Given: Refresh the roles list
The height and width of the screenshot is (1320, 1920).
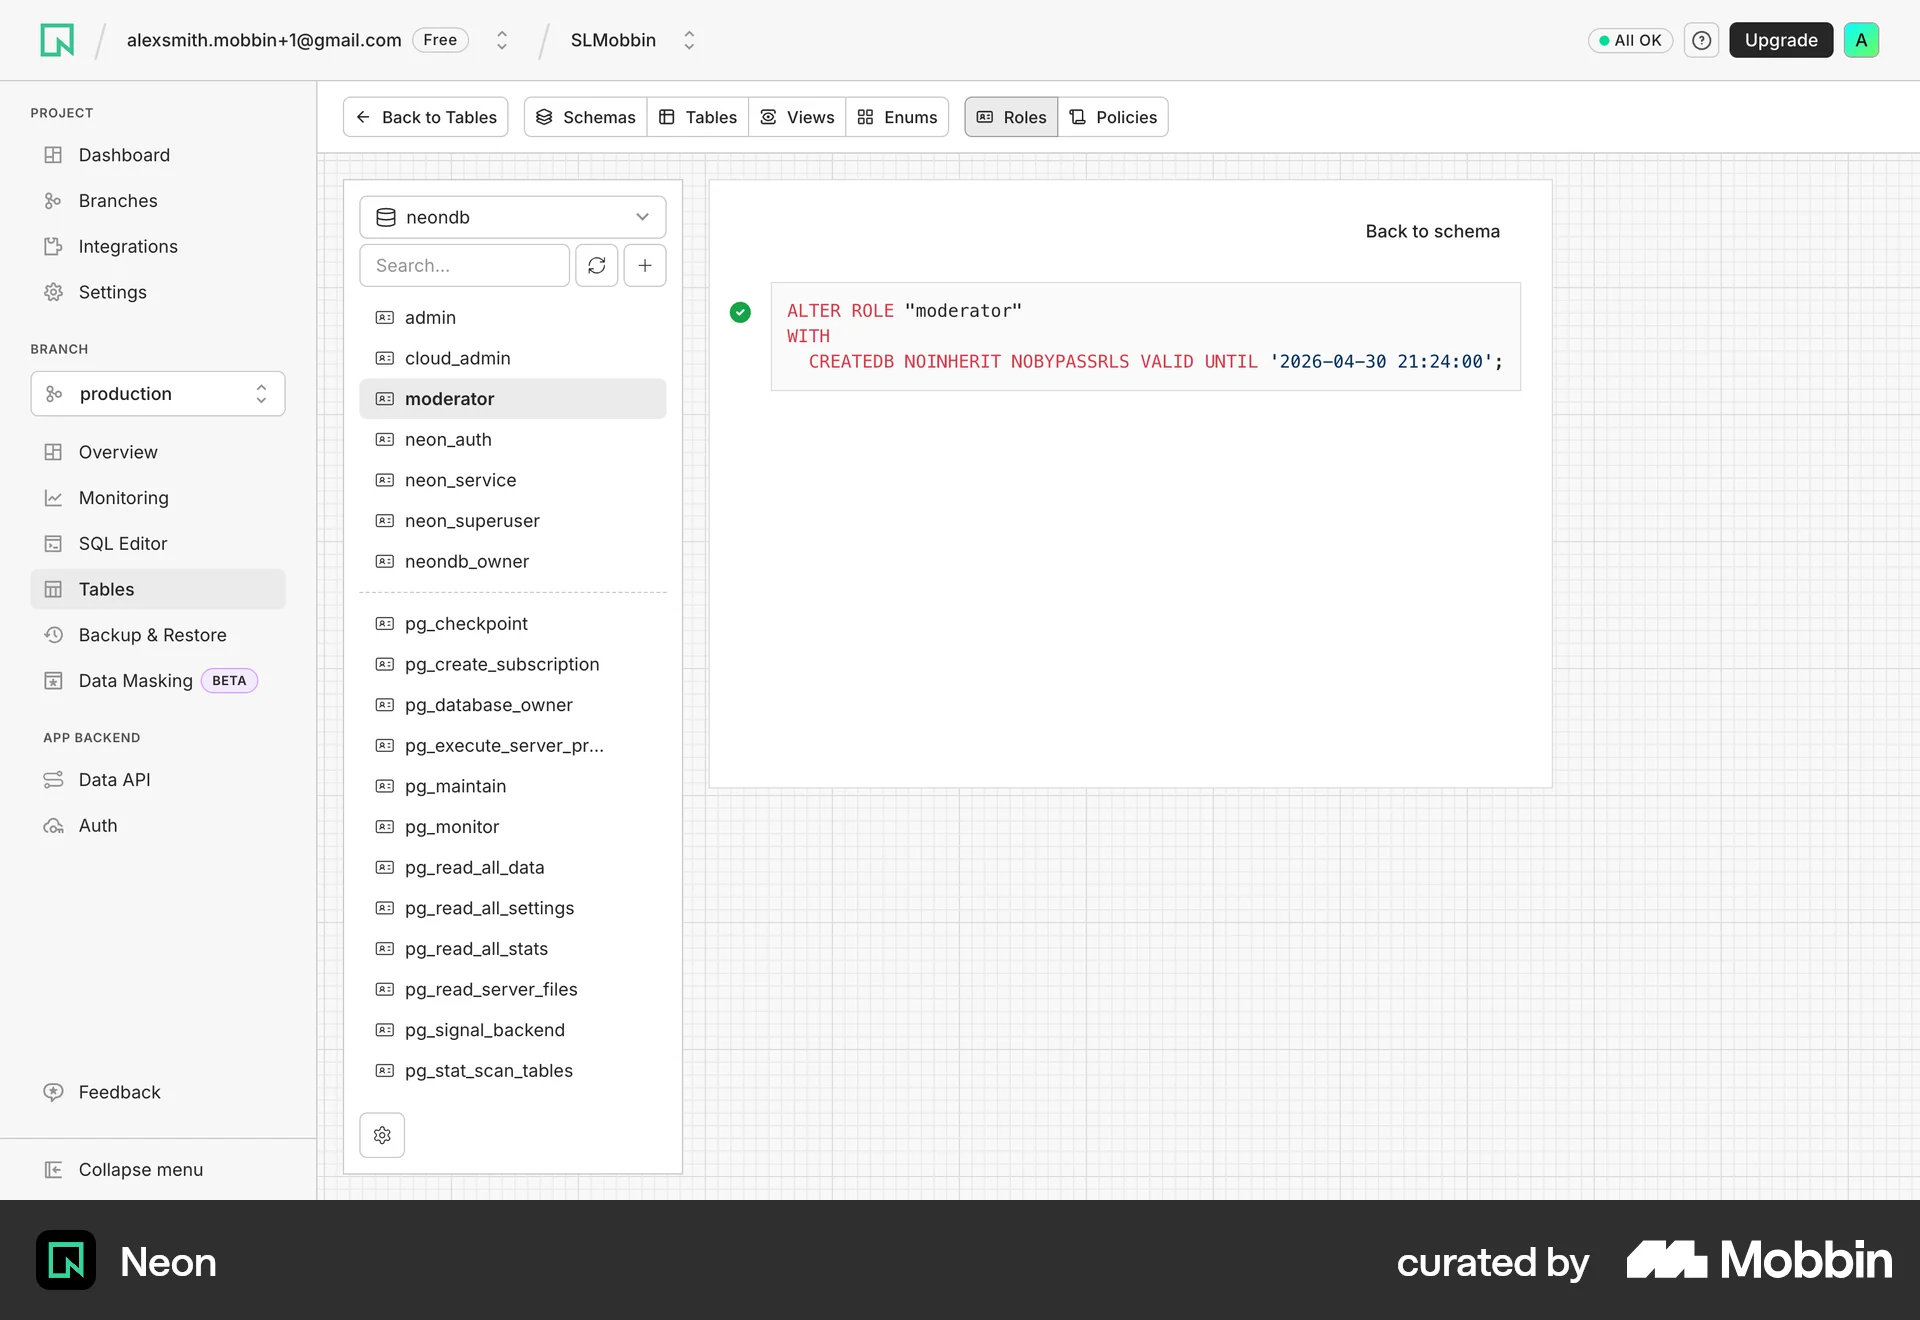Looking at the screenshot, I should point(597,265).
